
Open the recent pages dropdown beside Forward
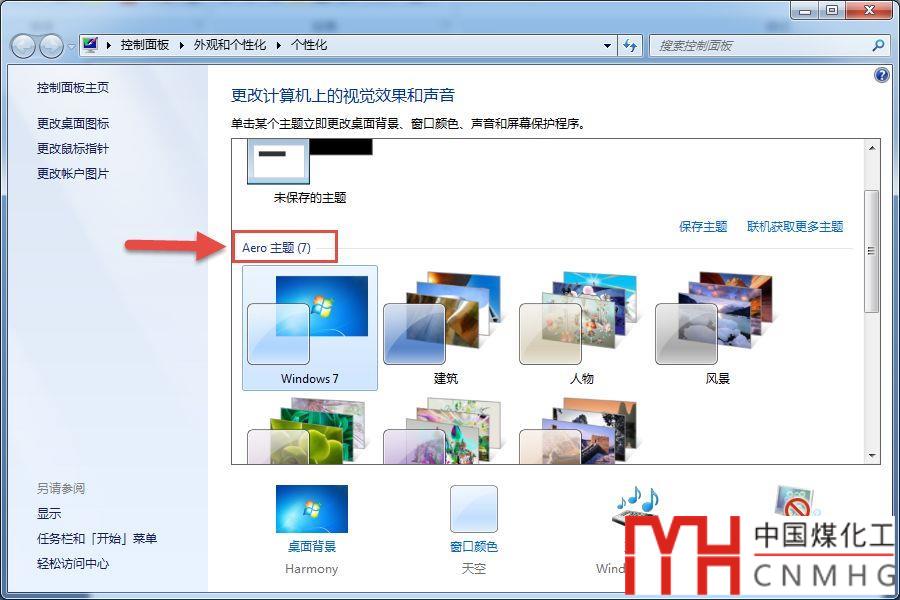click(x=71, y=46)
